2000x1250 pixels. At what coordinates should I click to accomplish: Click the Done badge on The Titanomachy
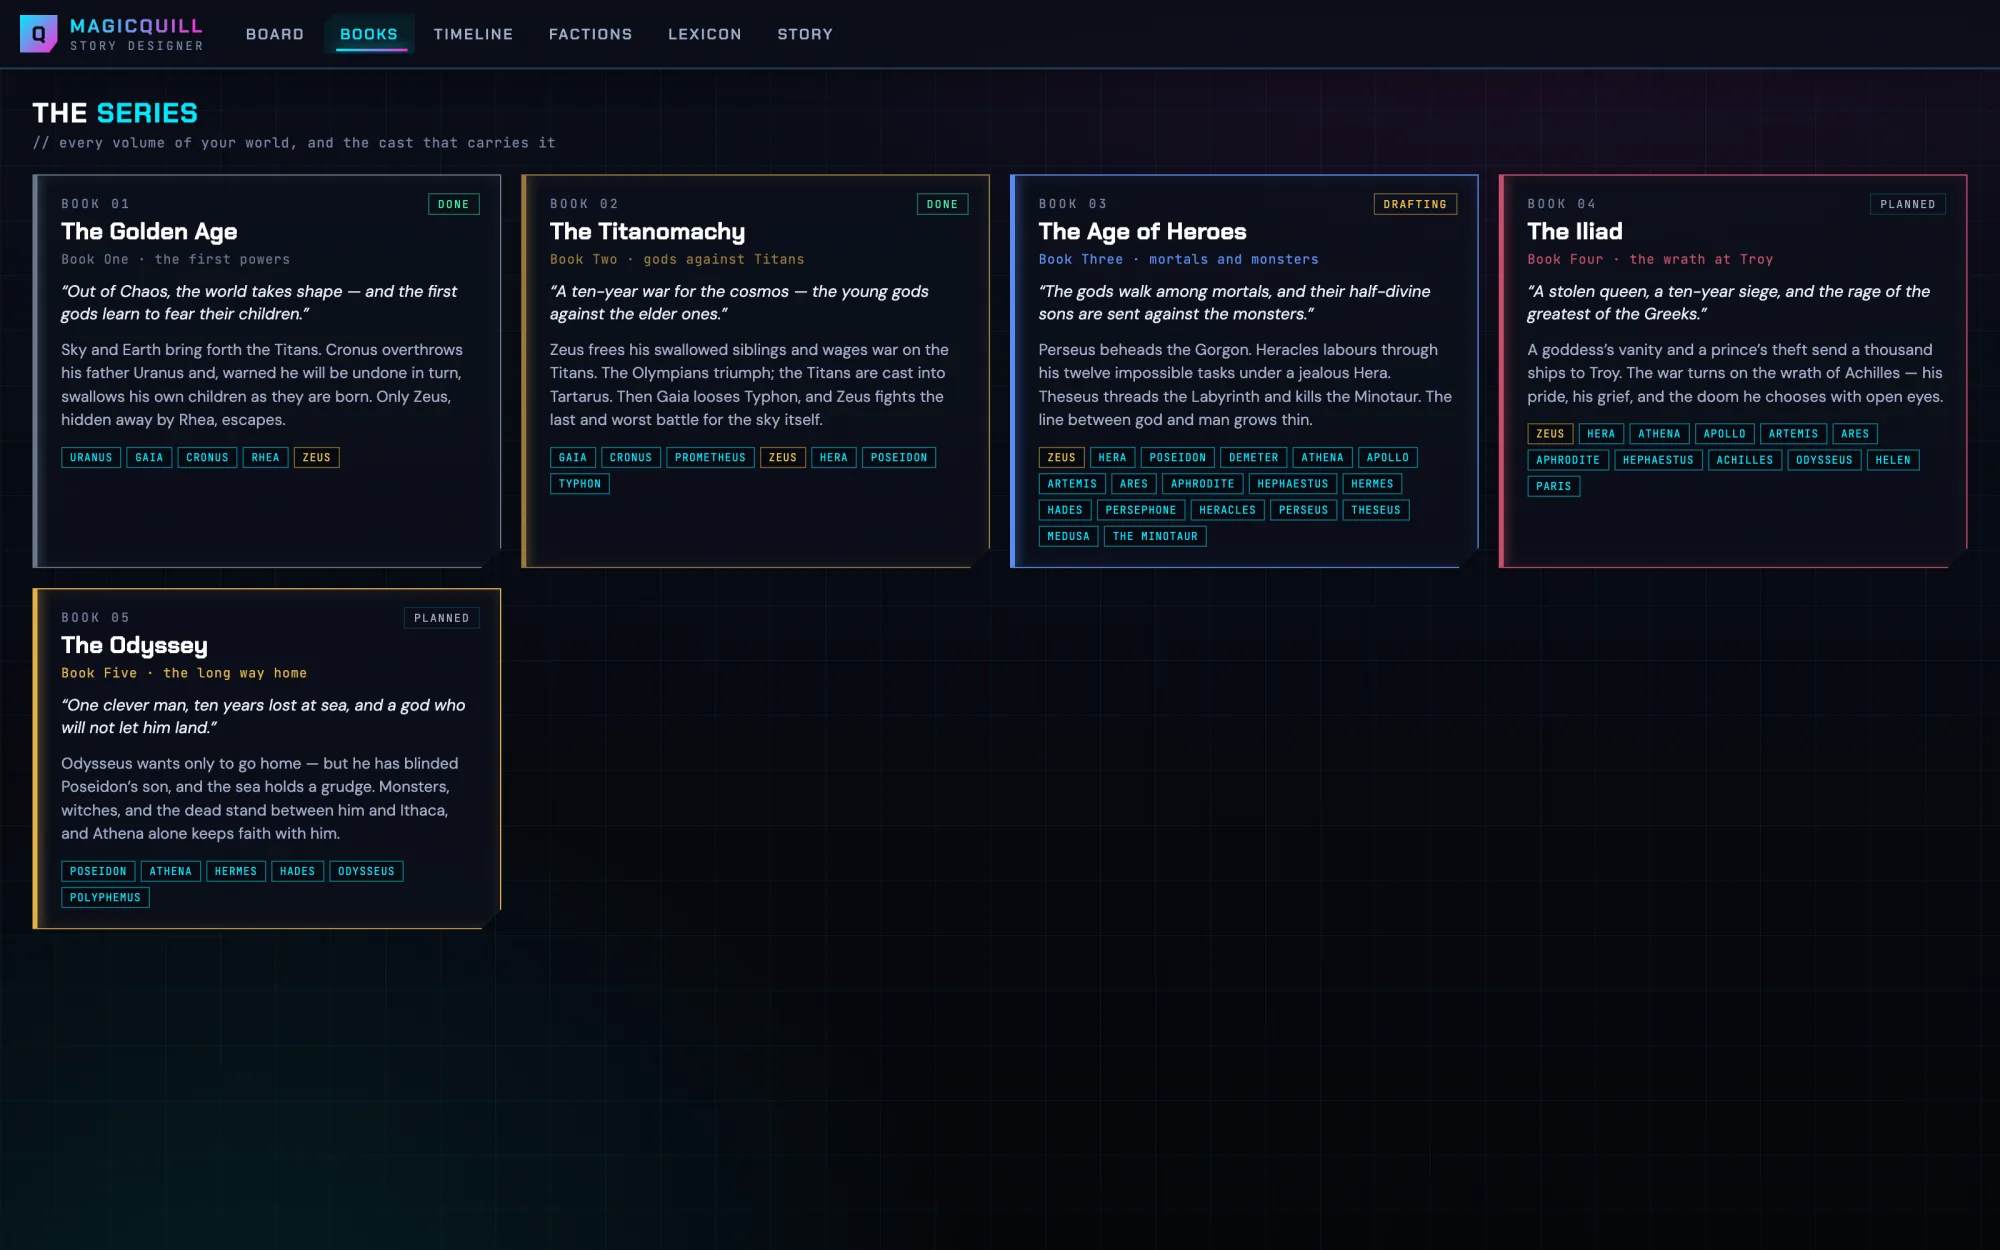tap(942, 204)
